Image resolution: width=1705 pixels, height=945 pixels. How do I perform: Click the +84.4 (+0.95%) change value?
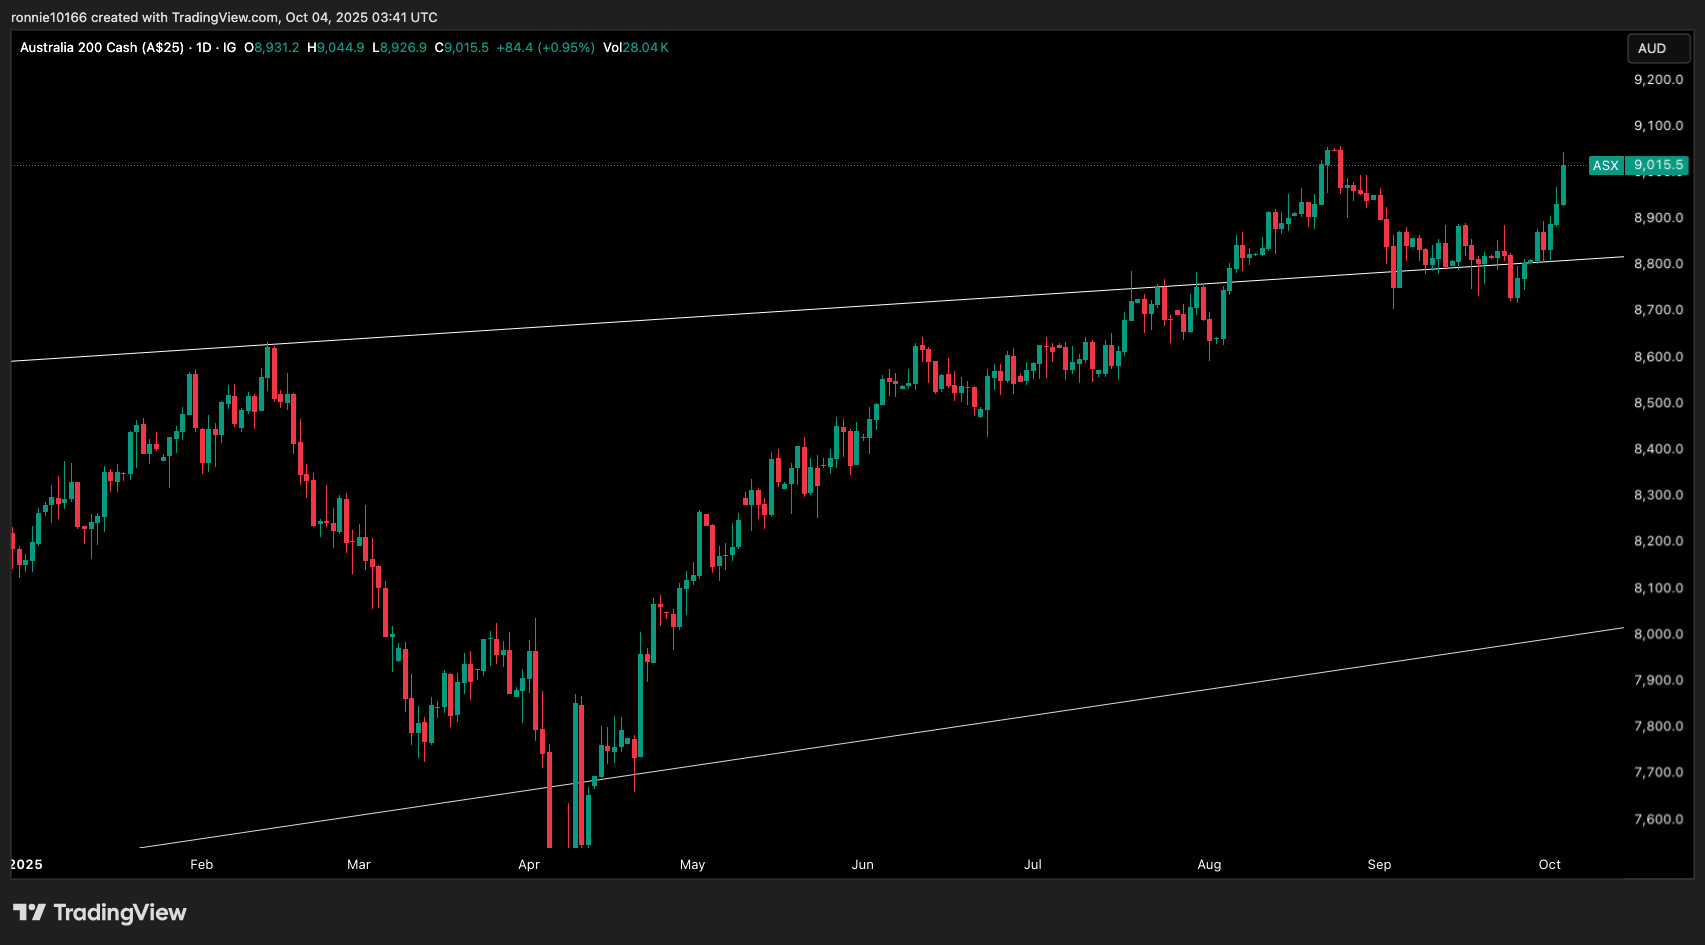[x=545, y=48]
